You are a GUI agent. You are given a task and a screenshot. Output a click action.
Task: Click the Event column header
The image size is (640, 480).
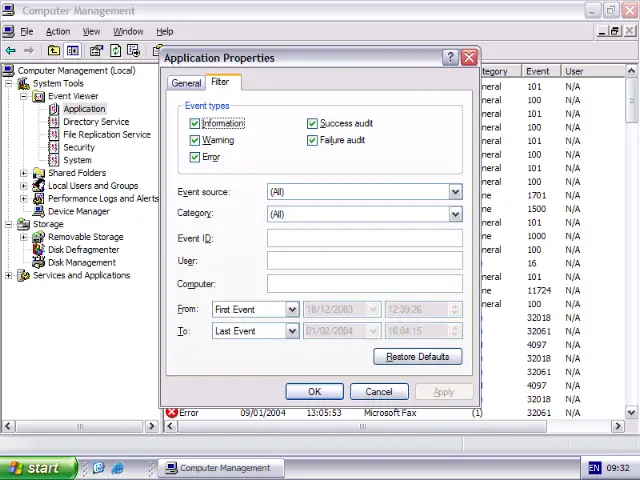pyautogui.click(x=541, y=71)
